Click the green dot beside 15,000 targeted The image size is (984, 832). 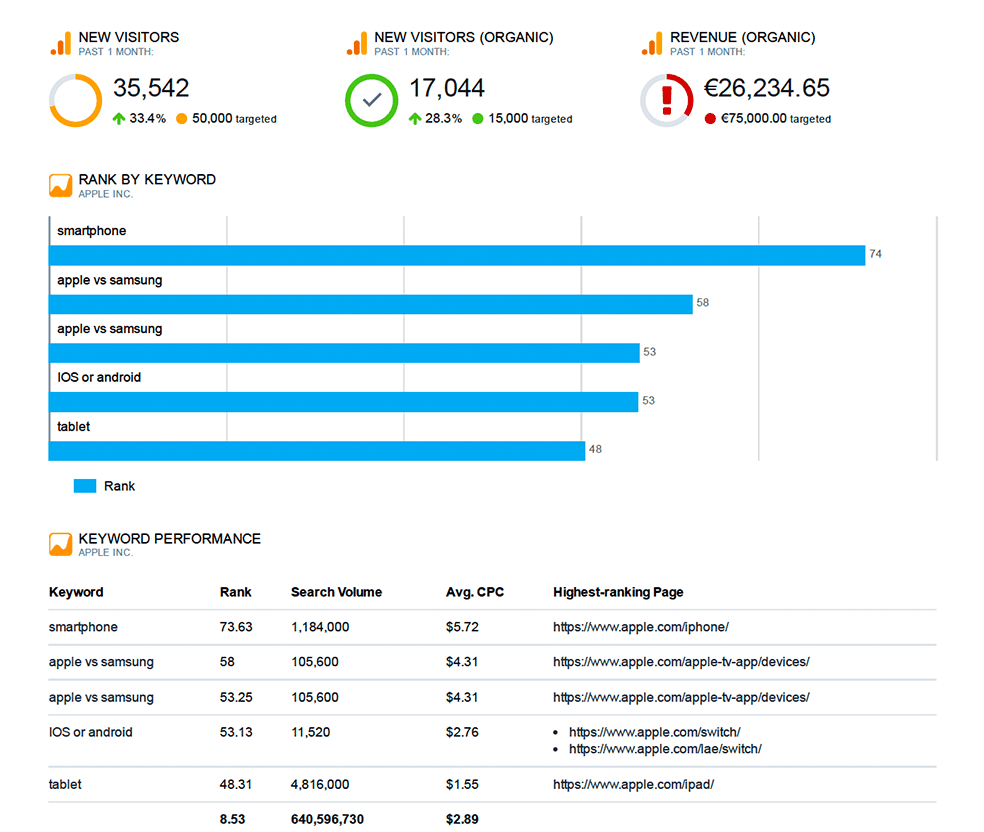478,119
